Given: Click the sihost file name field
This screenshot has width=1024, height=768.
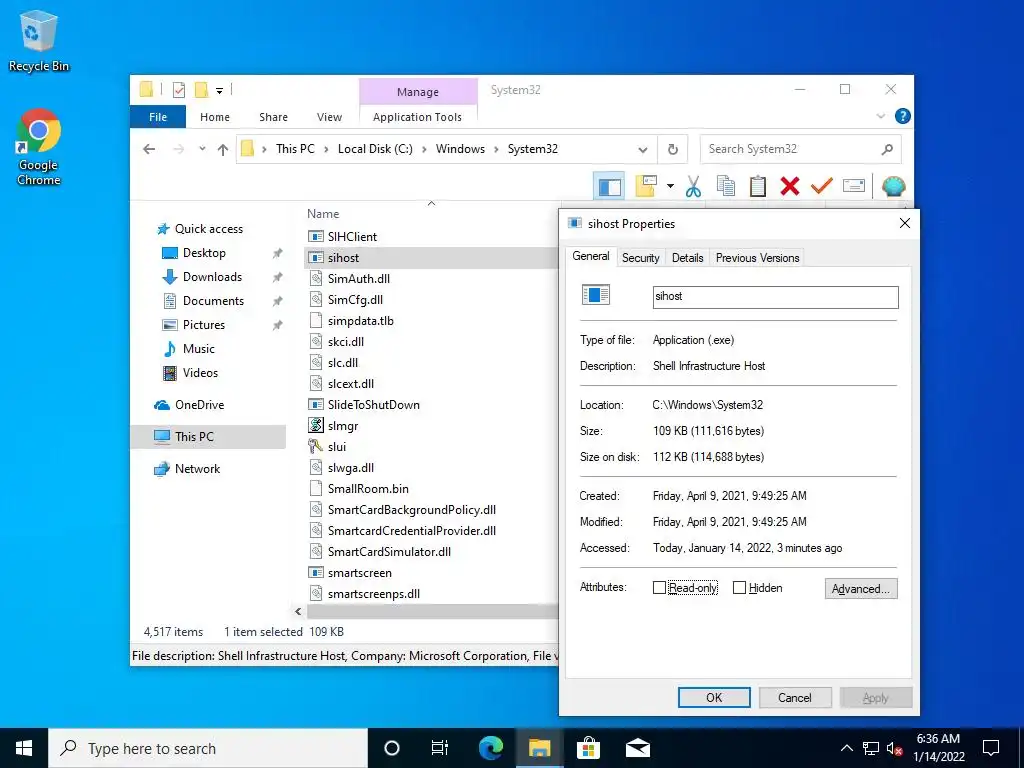Looking at the screenshot, I should point(775,297).
